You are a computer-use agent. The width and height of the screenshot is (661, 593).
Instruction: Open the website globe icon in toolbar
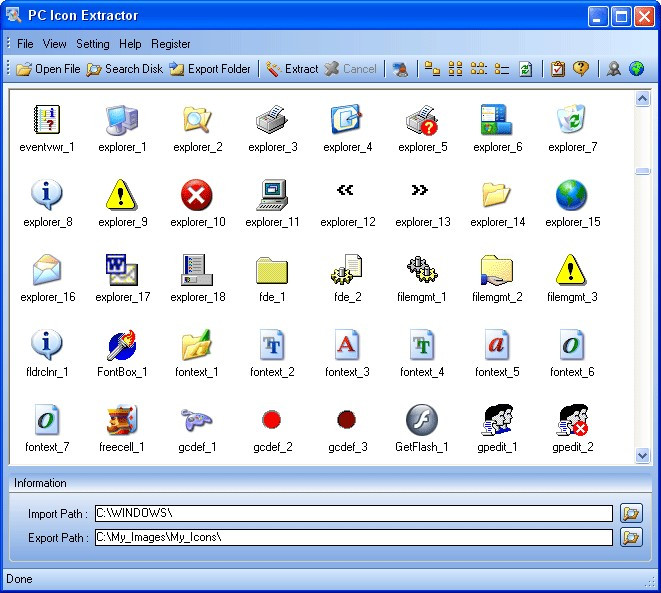coord(637,69)
